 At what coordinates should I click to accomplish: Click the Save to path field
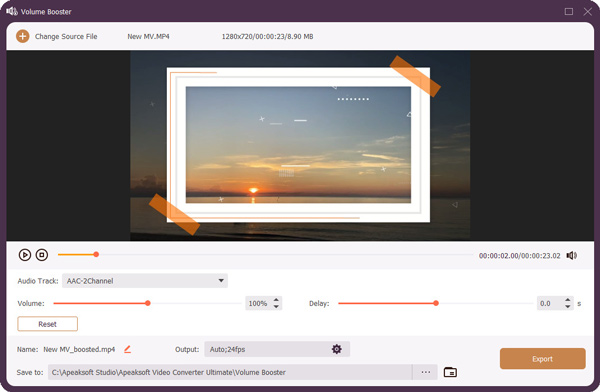click(230, 372)
